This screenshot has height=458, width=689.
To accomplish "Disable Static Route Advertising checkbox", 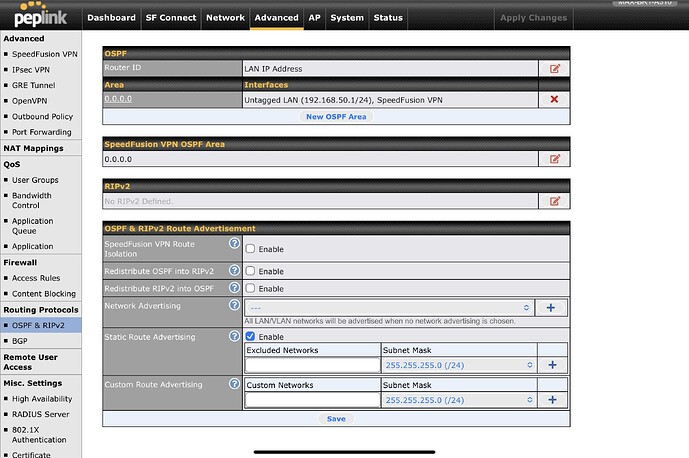I will (250, 336).
